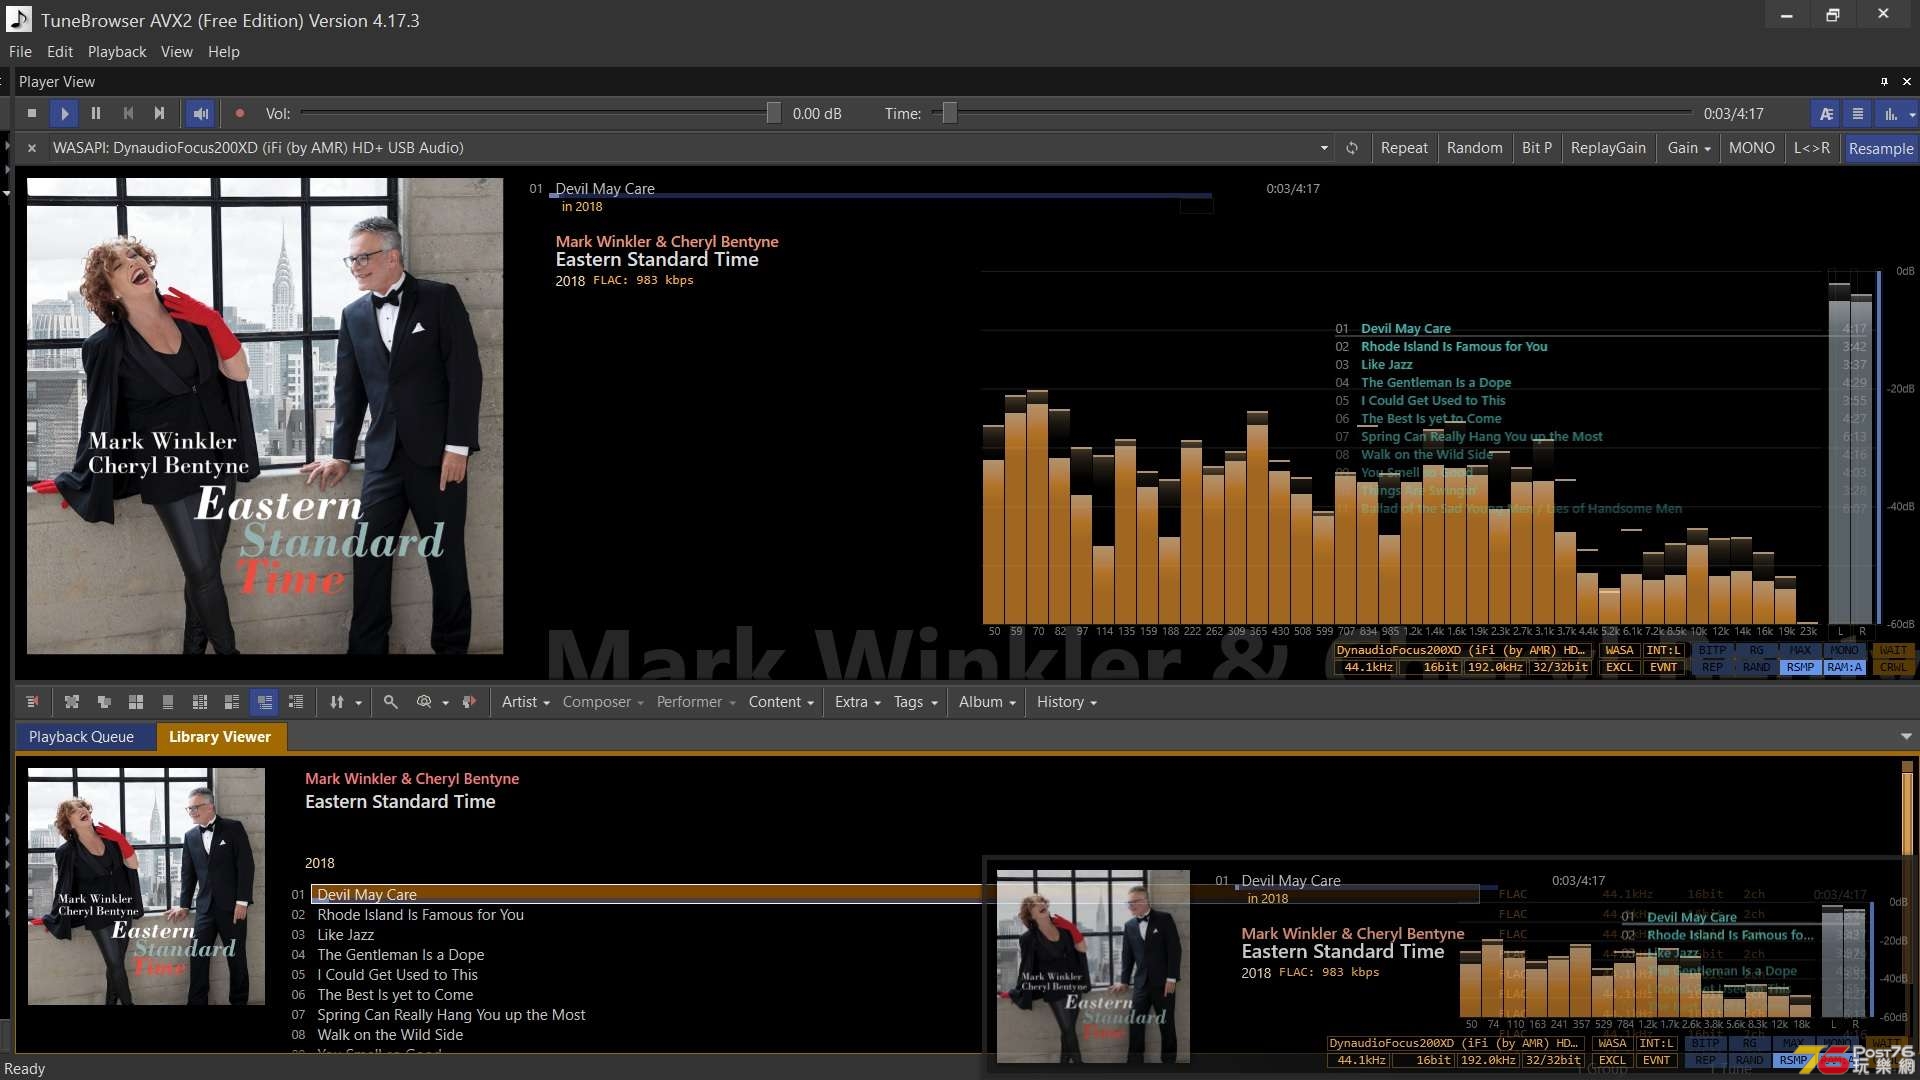This screenshot has height=1080, width=1920.
Task: Open the Edit menu
Action: (60, 52)
